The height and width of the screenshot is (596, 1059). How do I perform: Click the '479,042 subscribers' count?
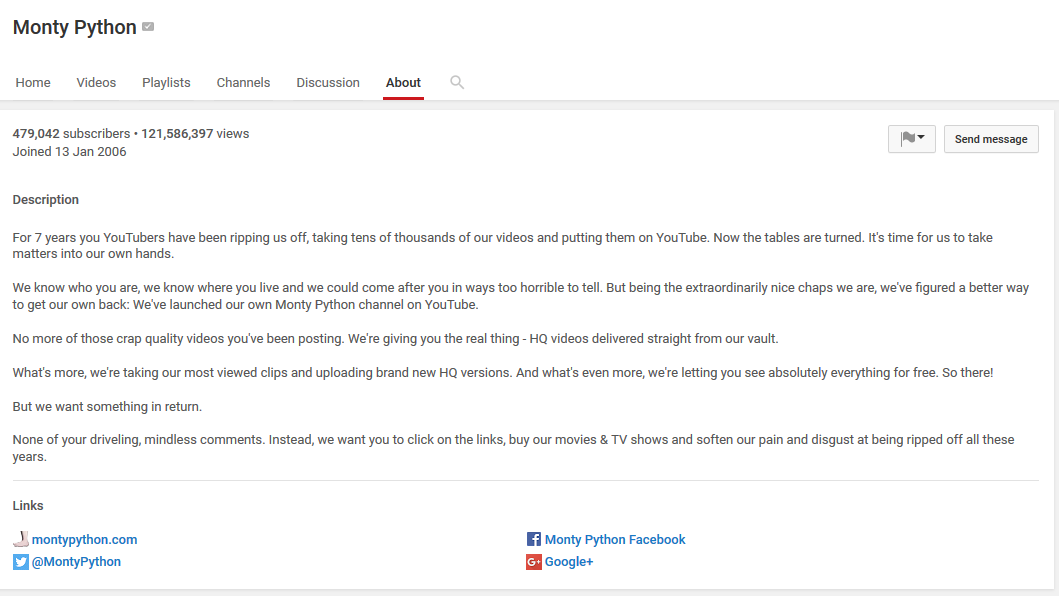click(x=71, y=134)
